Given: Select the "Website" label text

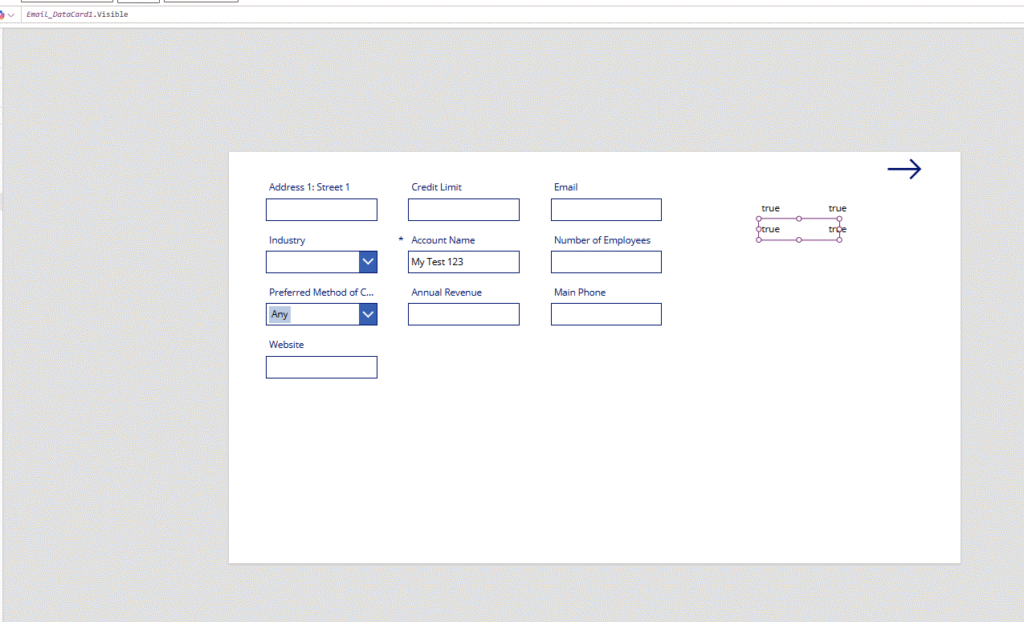Looking at the screenshot, I should [x=286, y=345].
